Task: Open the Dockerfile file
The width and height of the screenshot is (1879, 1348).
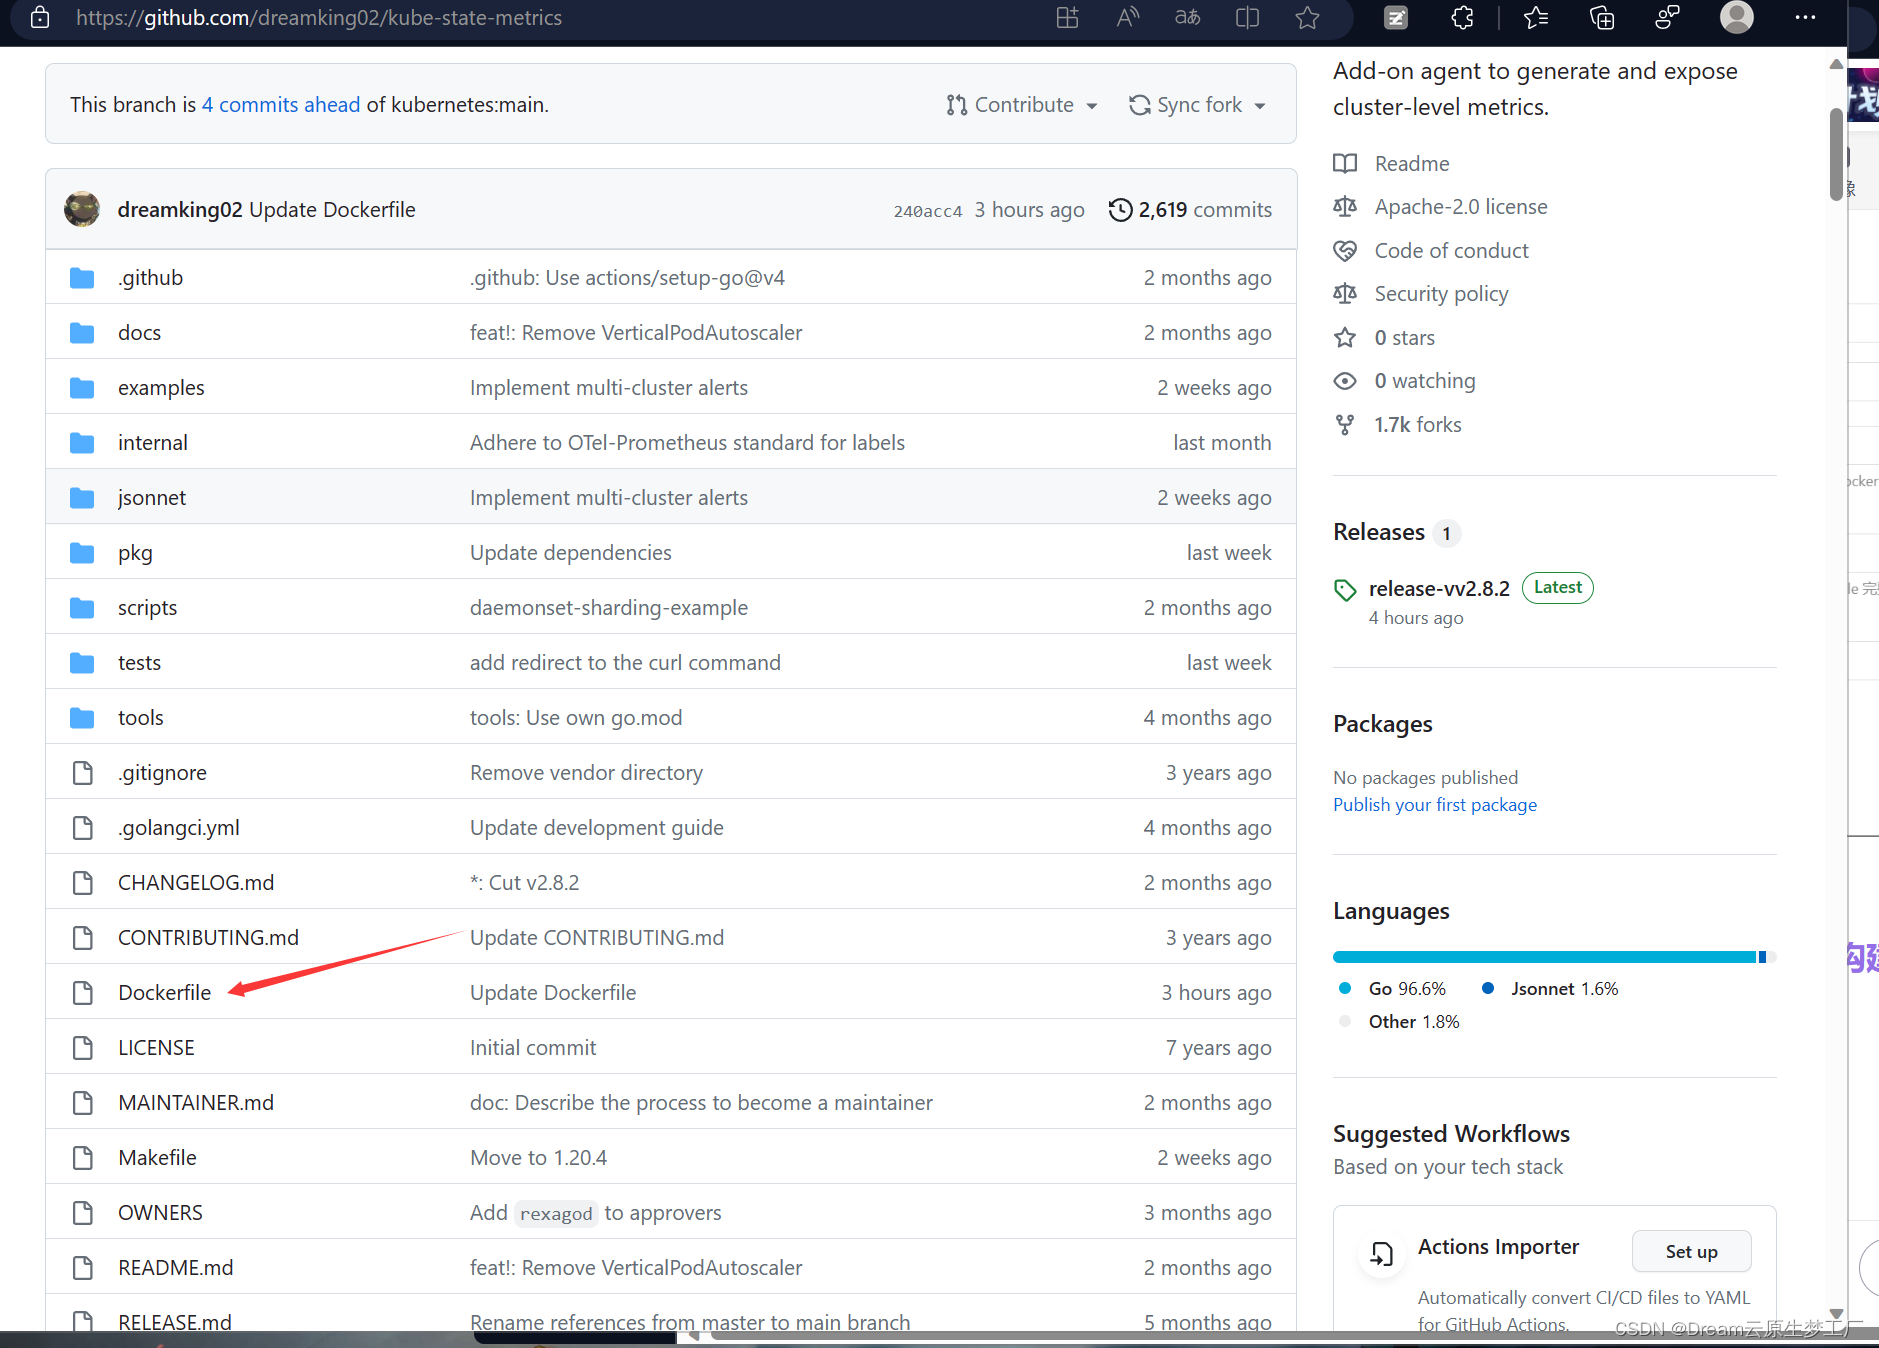Action: pos(165,993)
